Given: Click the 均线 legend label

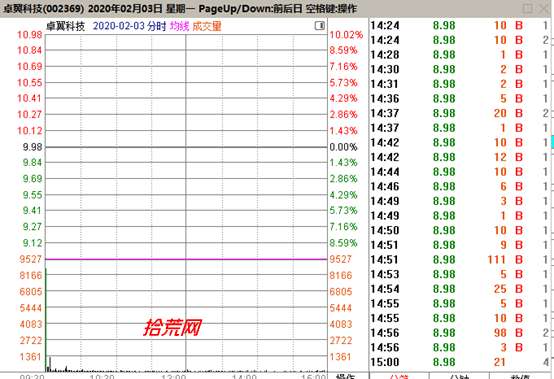Looking at the screenshot, I should point(179,26).
